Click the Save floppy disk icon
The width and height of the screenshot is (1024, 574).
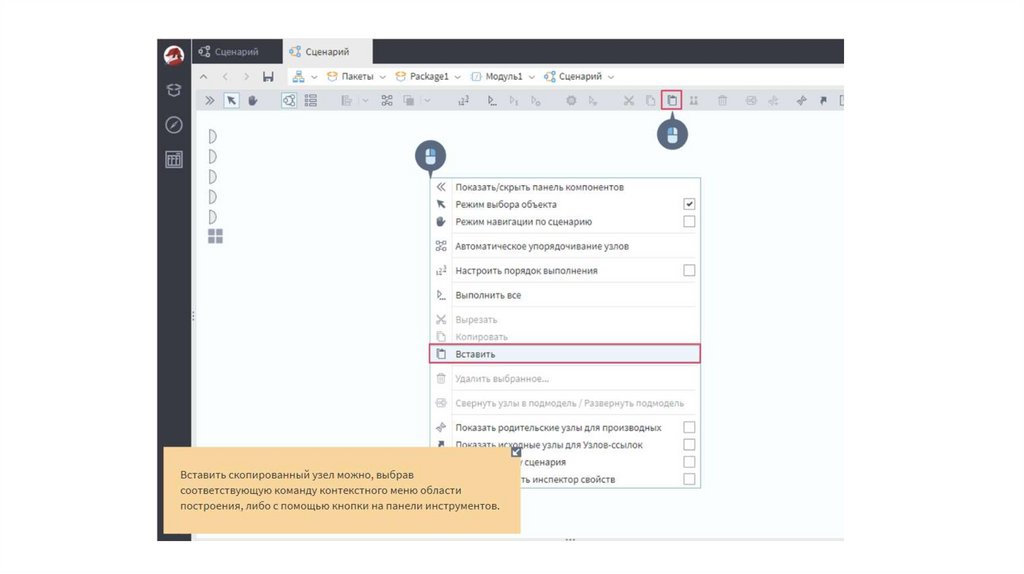(267, 77)
